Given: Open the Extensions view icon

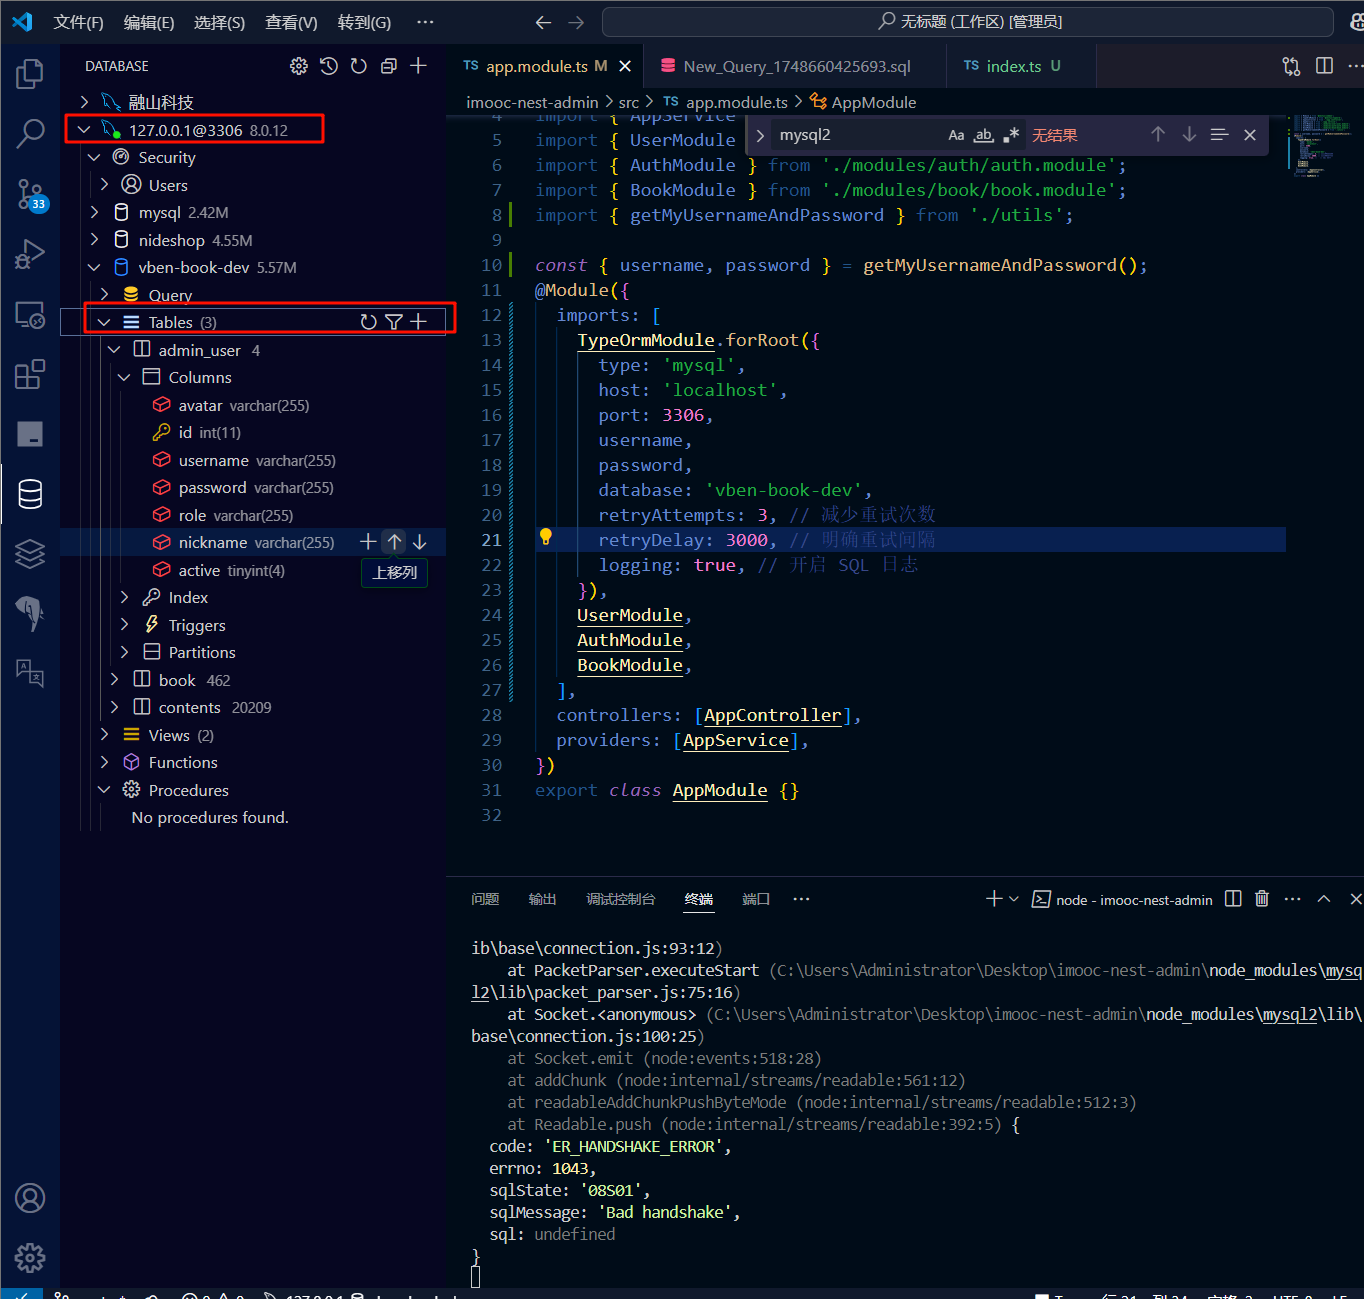Looking at the screenshot, I should coord(30,375).
